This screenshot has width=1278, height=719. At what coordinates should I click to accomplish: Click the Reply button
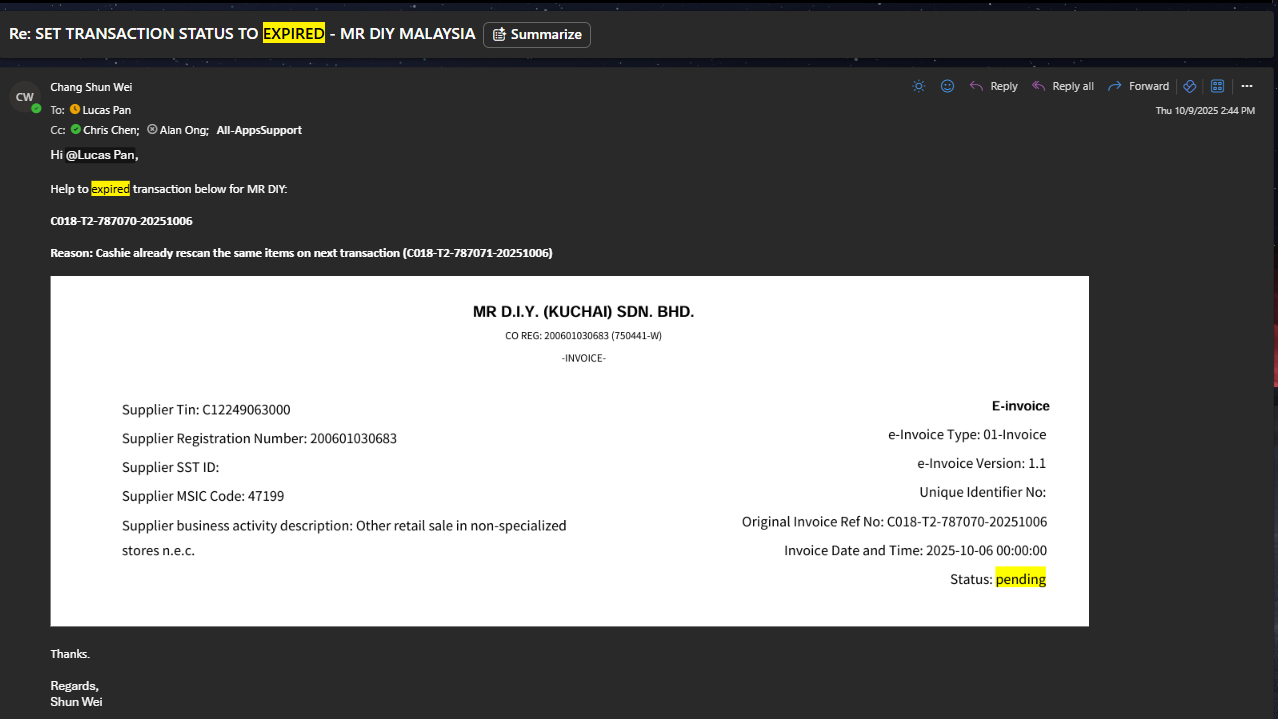[x=993, y=86]
